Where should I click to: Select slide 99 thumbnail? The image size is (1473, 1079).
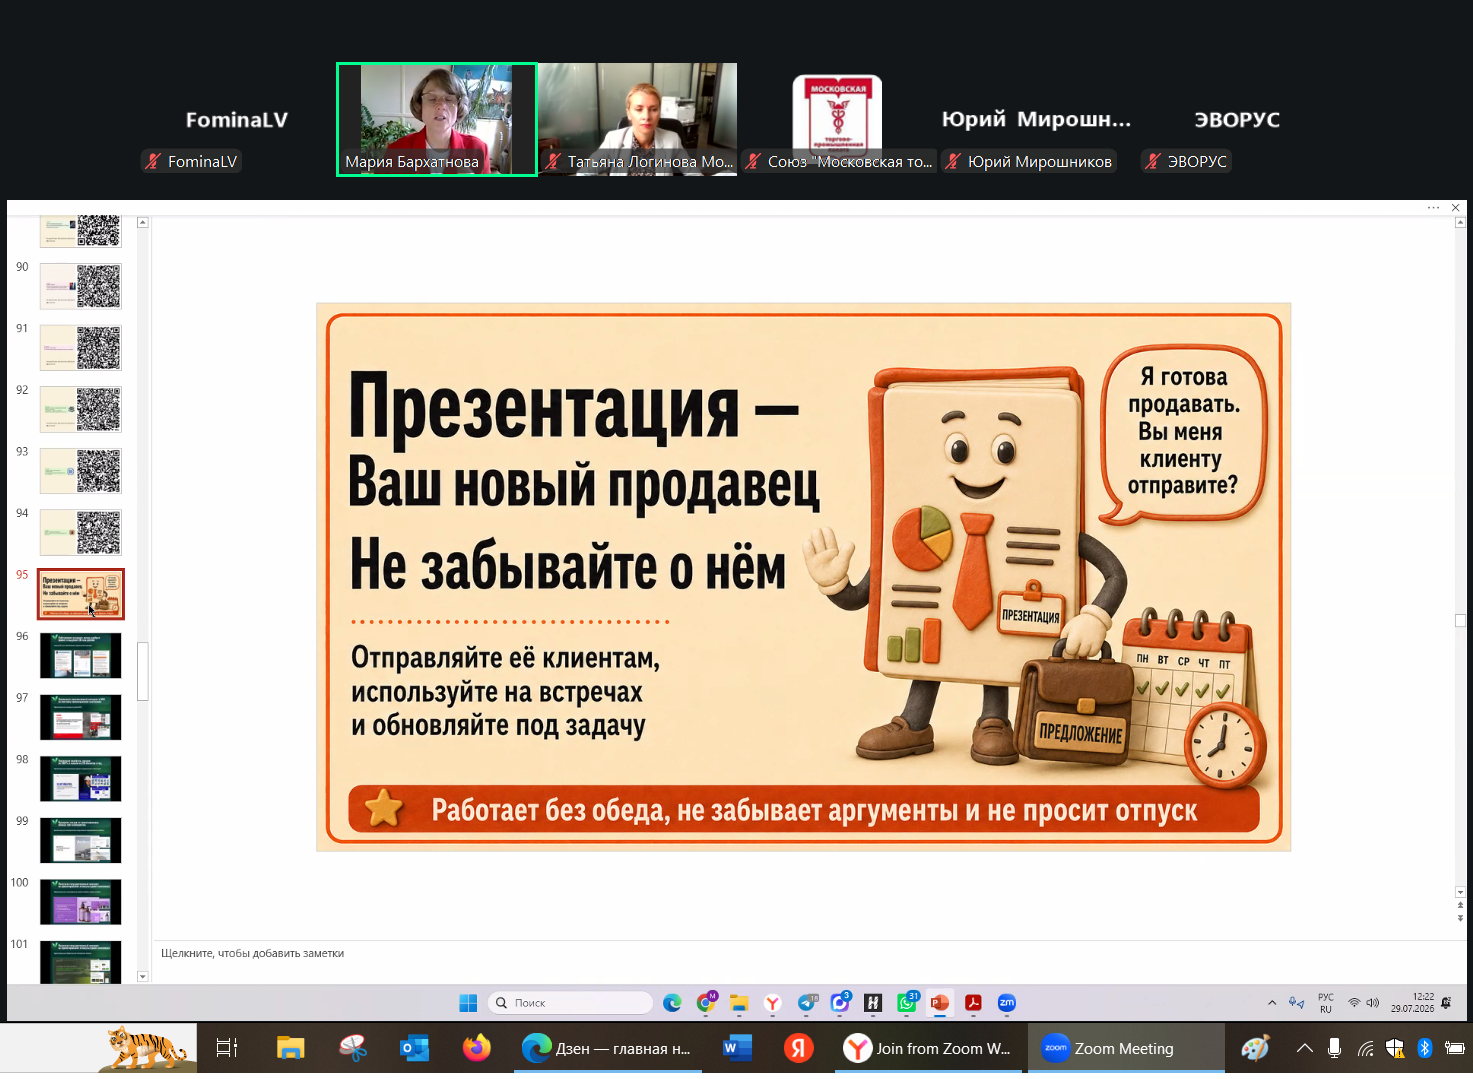click(x=81, y=841)
